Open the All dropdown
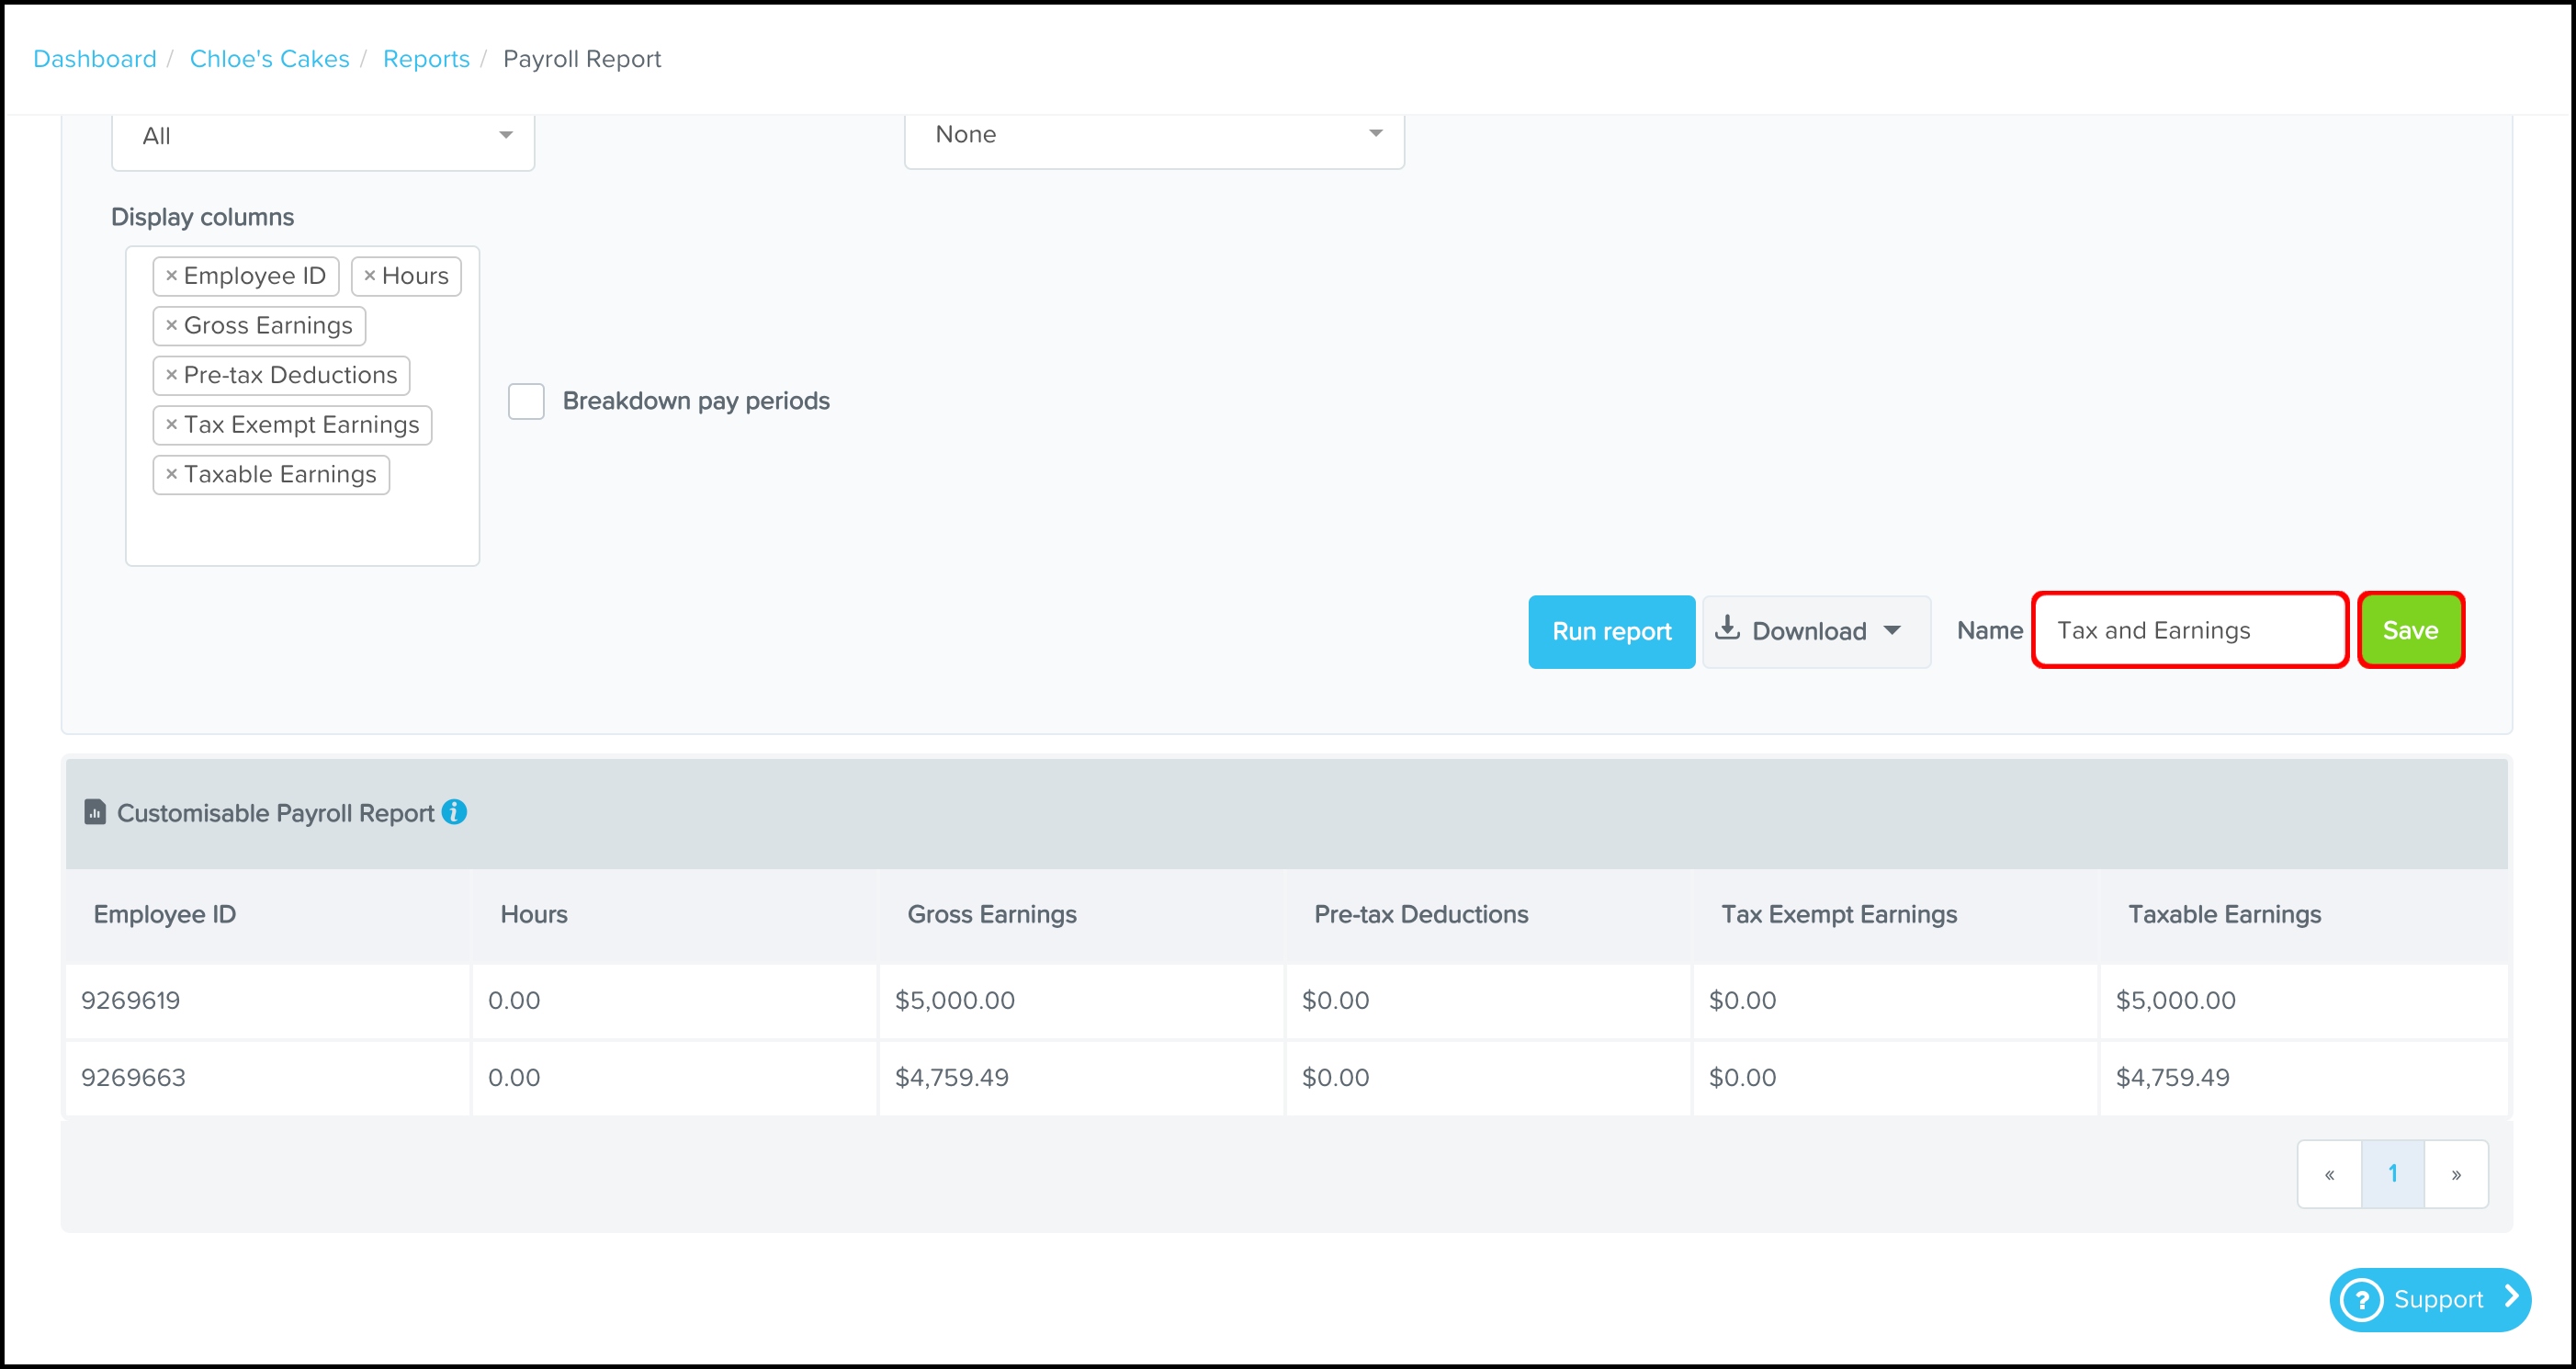This screenshot has width=2576, height=1369. [x=322, y=136]
